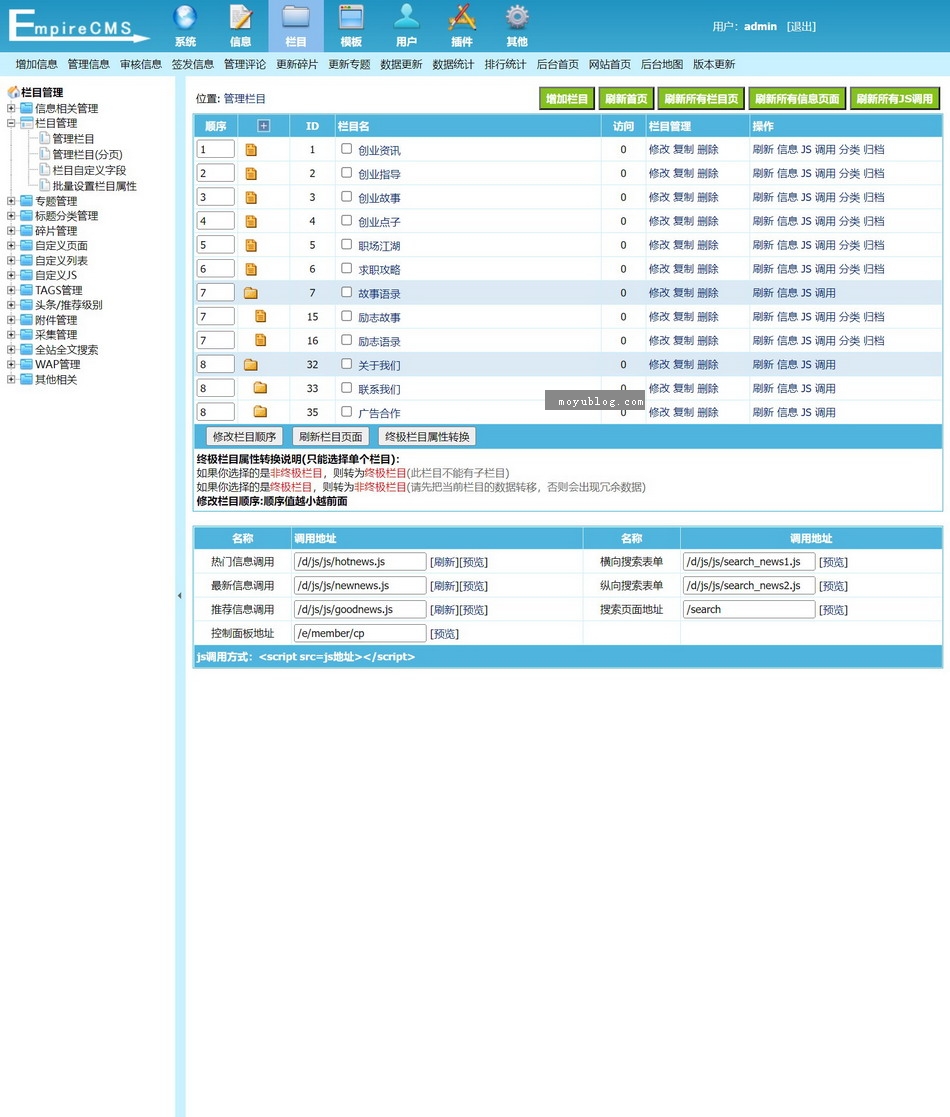The height and width of the screenshot is (1117, 950).
Task: Click the 修改栏目顺序 button
Action: (x=244, y=437)
